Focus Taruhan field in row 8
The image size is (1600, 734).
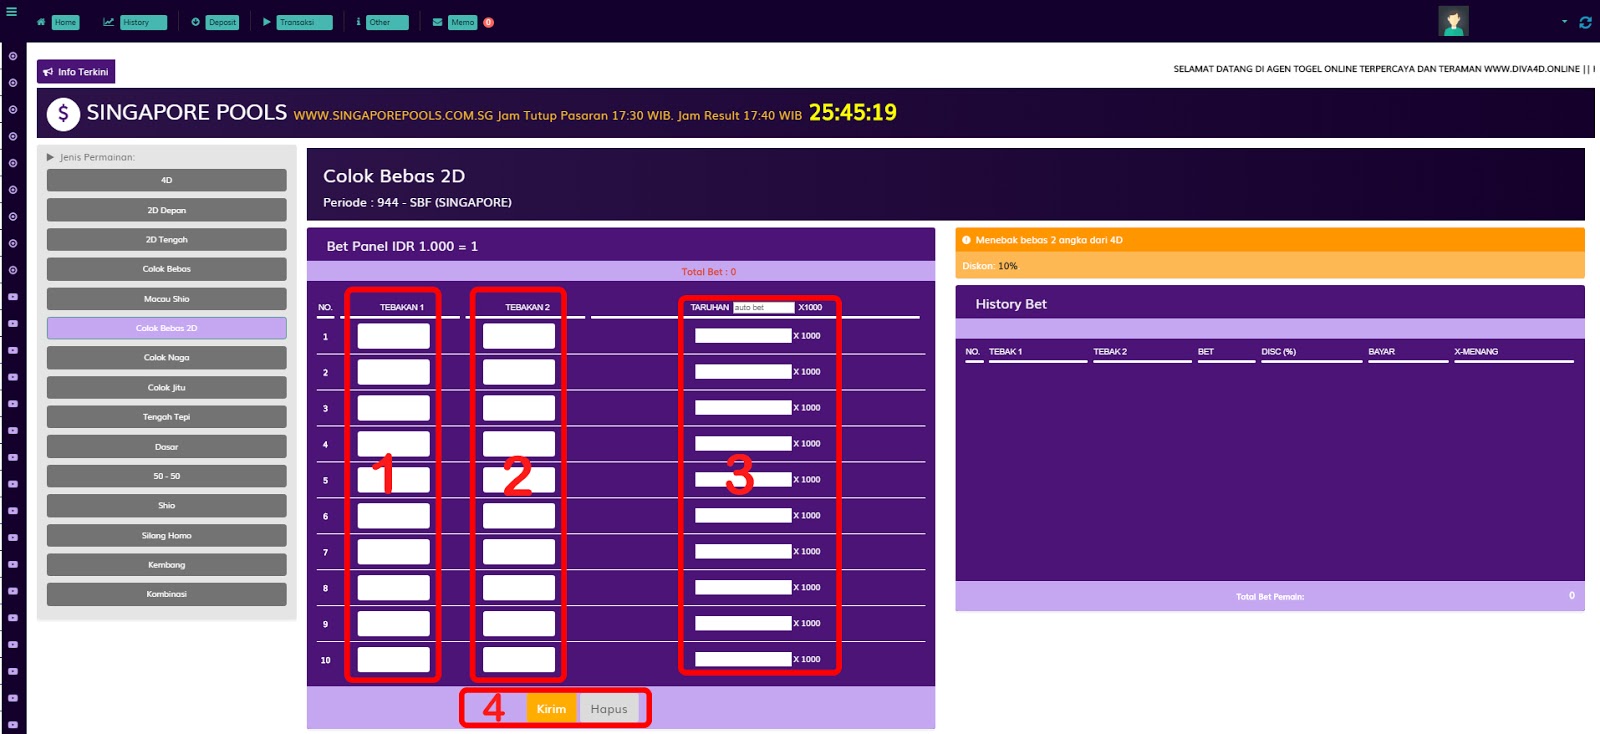tap(743, 588)
